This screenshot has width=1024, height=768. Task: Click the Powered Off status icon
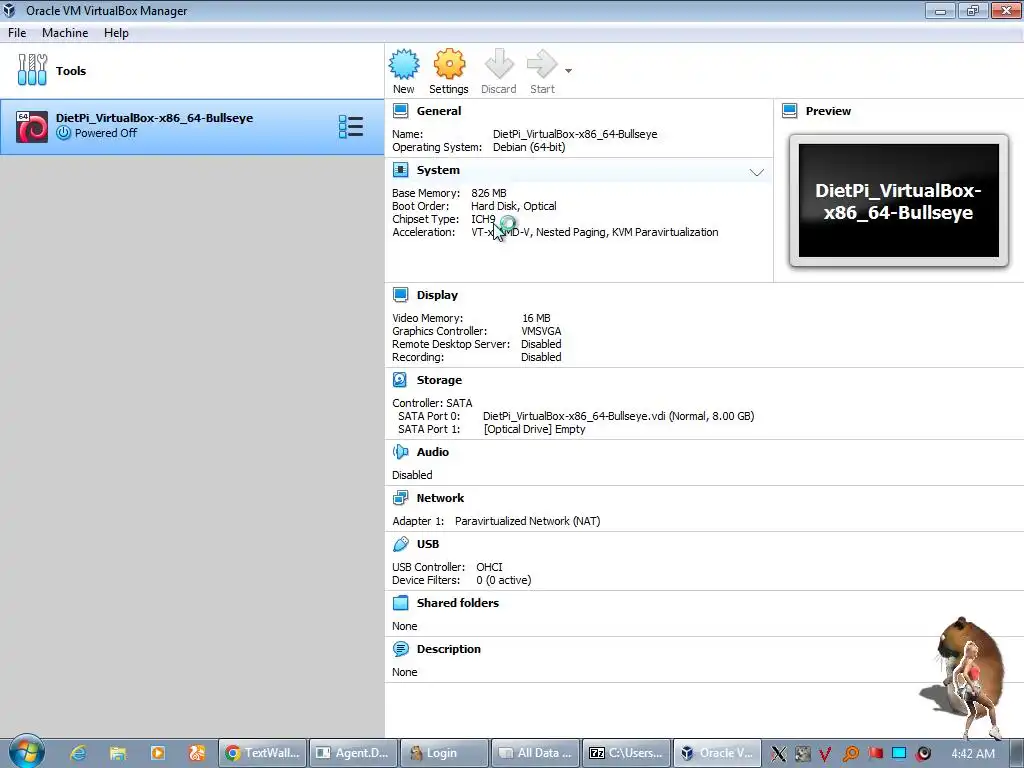click(x=63, y=133)
